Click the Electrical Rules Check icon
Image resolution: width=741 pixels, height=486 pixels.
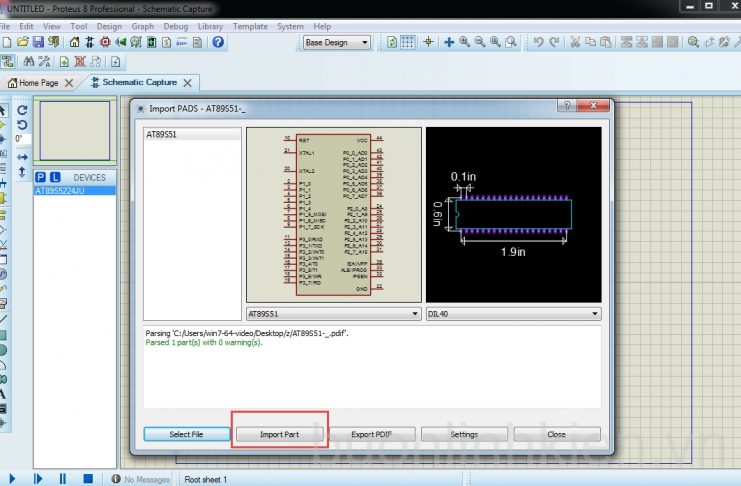(x=116, y=61)
